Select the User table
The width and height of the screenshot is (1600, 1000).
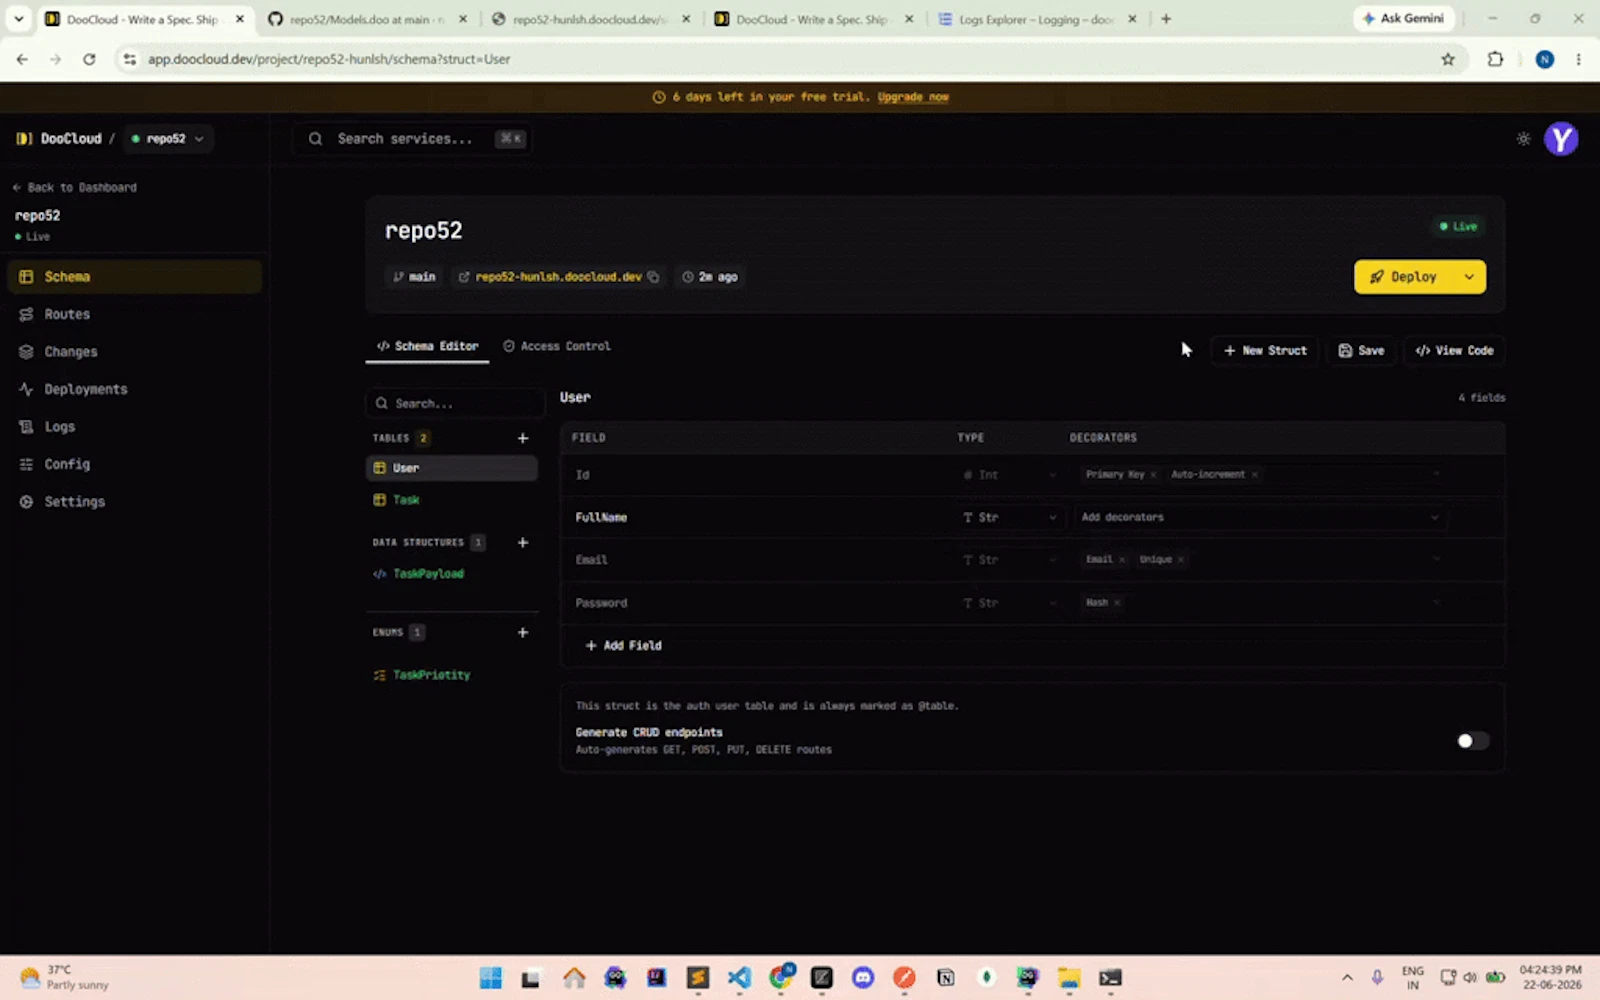[x=452, y=468]
